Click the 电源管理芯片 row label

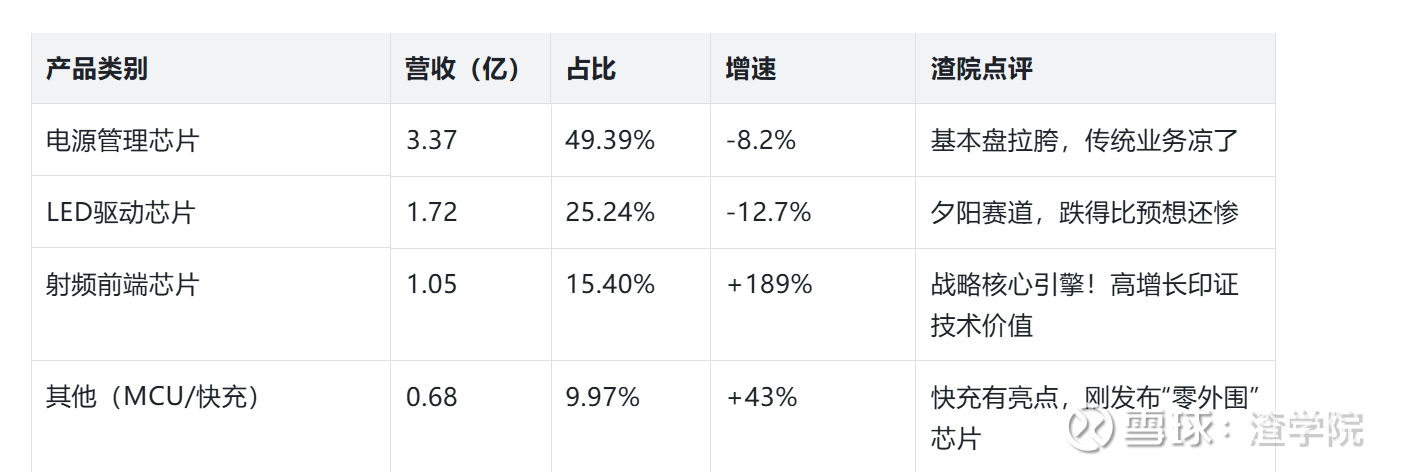[x=122, y=140]
